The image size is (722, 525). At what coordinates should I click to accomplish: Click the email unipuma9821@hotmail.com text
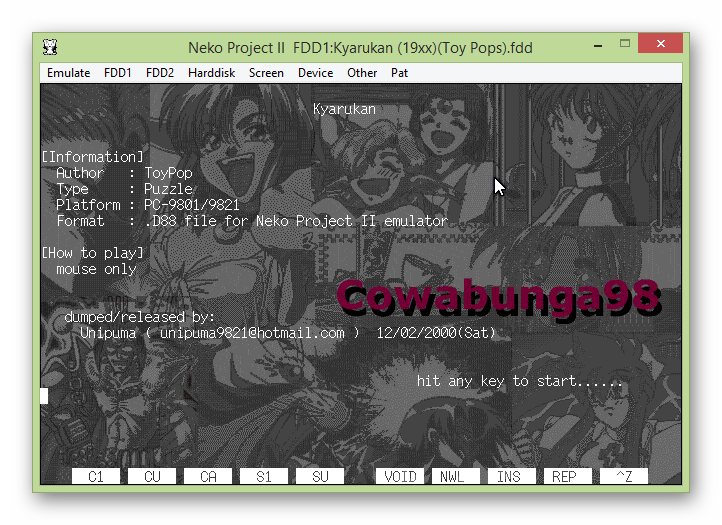click(x=252, y=333)
